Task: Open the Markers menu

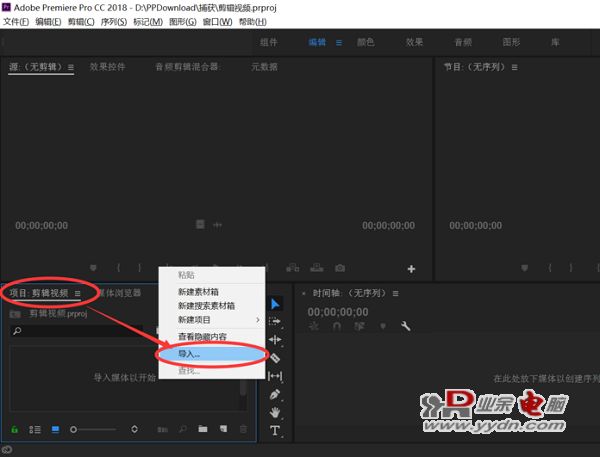Action: tap(148, 22)
